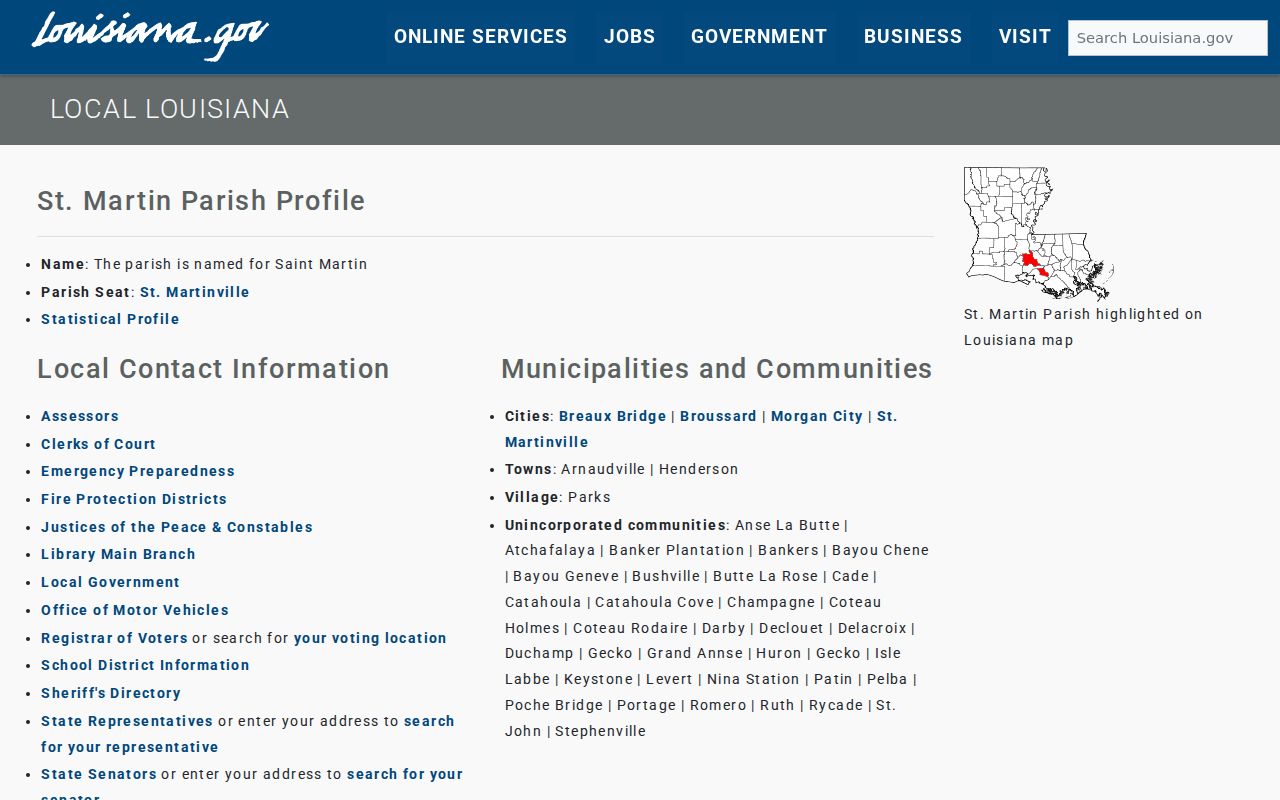Click the Louisiana parish map image
1280x800 pixels.
coord(1038,233)
